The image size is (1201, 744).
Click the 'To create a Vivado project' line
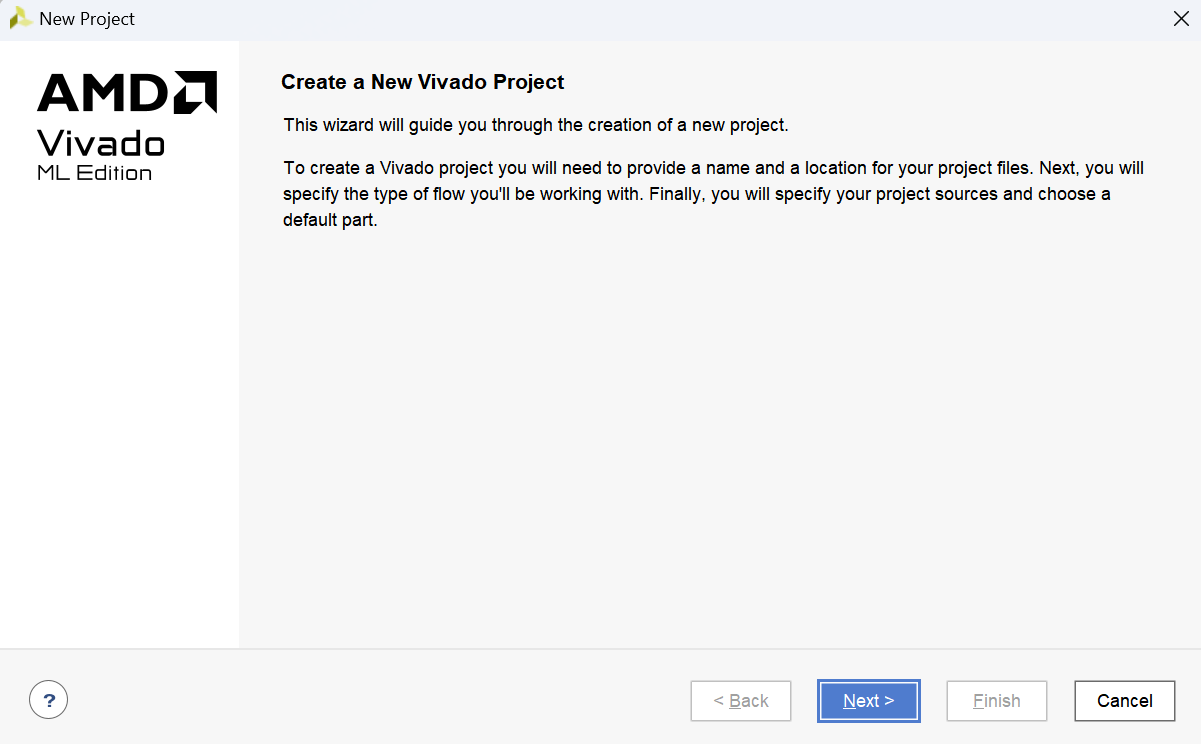(x=713, y=167)
